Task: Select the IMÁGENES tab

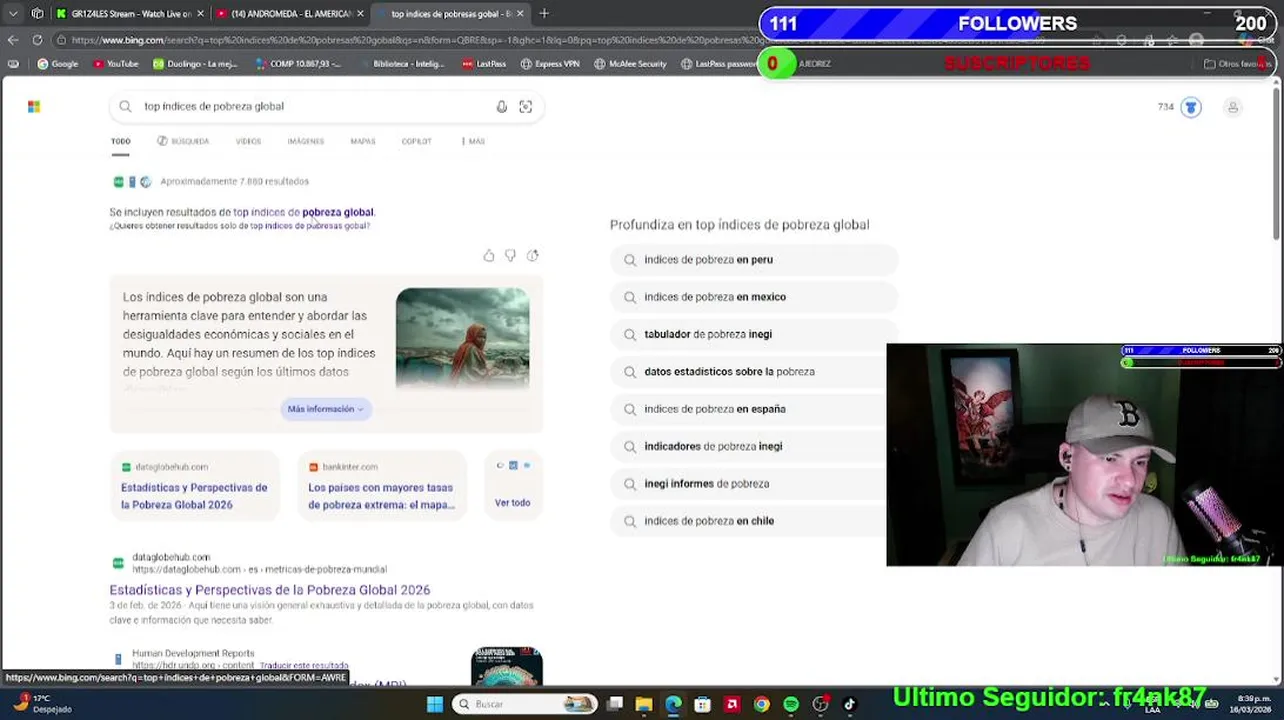Action: tap(306, 142)
